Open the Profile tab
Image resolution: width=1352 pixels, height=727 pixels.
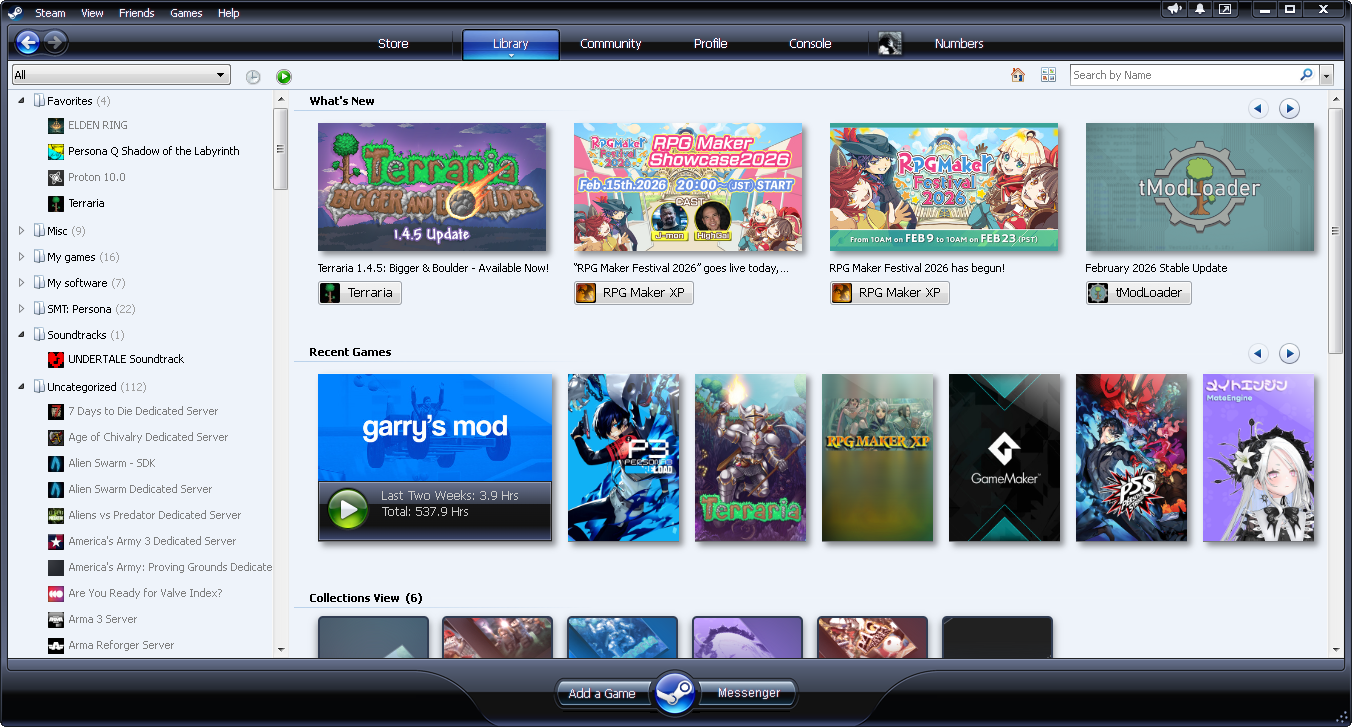click(710, 44)
